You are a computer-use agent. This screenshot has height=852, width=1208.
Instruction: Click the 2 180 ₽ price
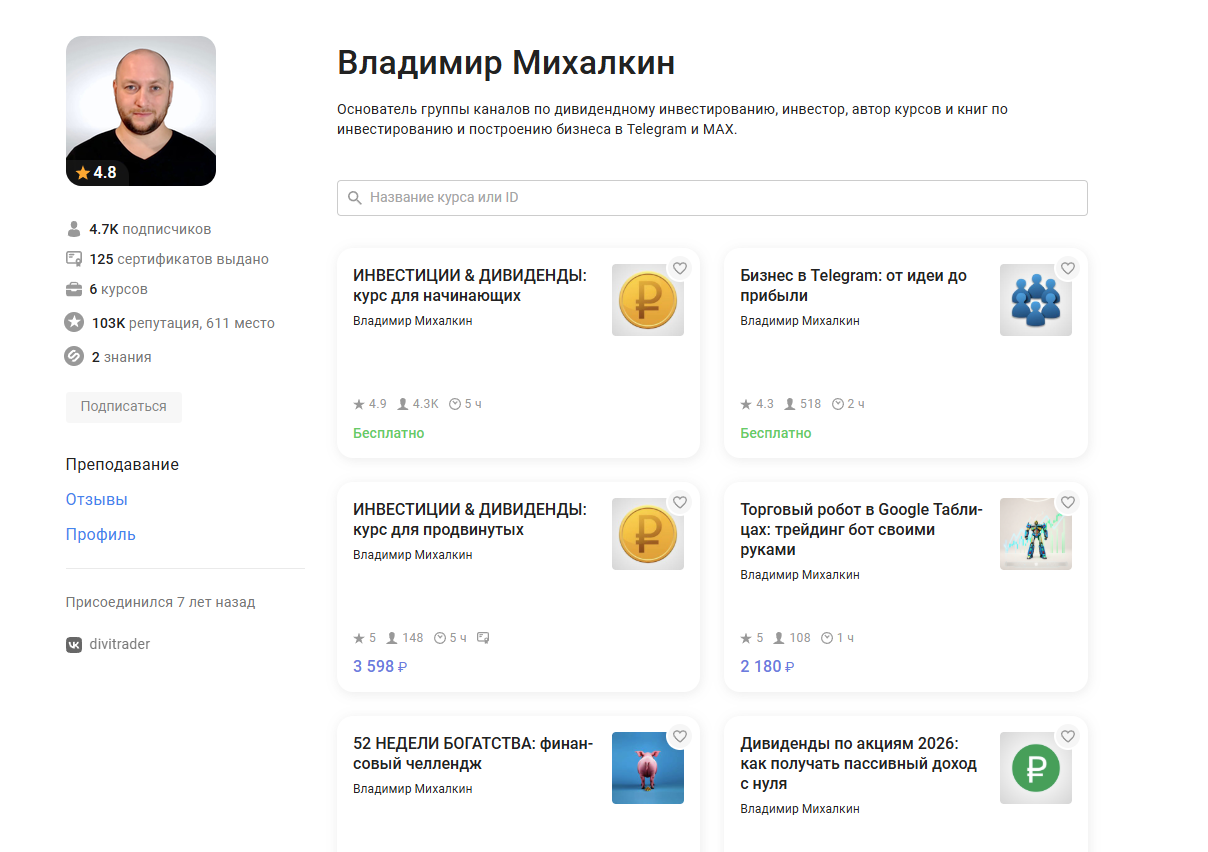pos(767,667)
